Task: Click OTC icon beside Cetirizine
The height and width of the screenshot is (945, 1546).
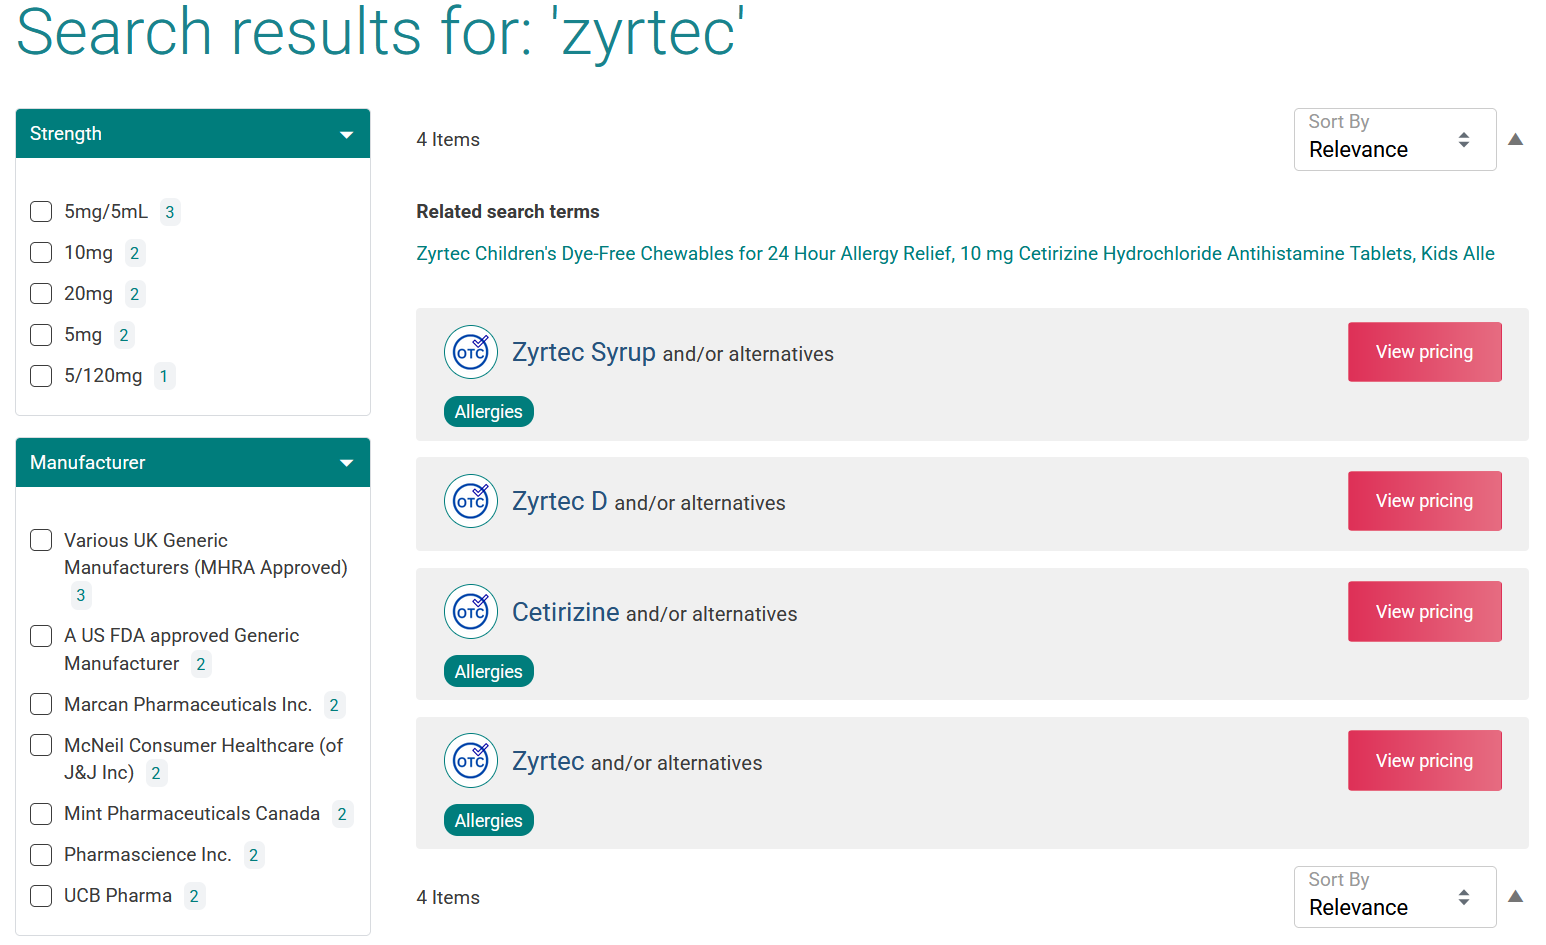Action: pos(471,611)
